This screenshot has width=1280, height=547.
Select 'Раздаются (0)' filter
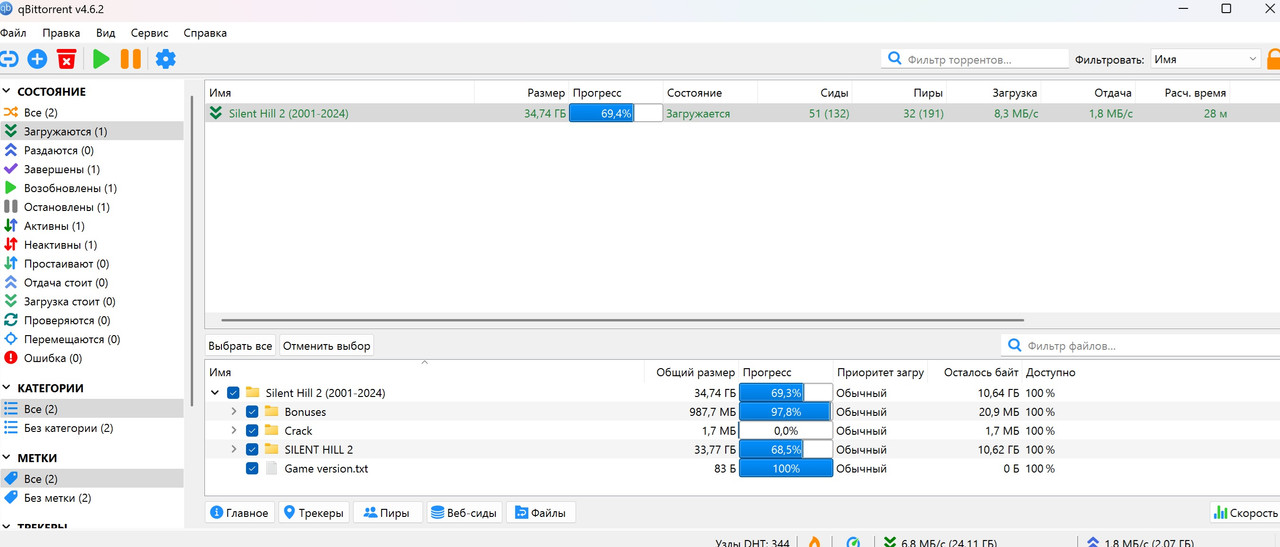92,150
